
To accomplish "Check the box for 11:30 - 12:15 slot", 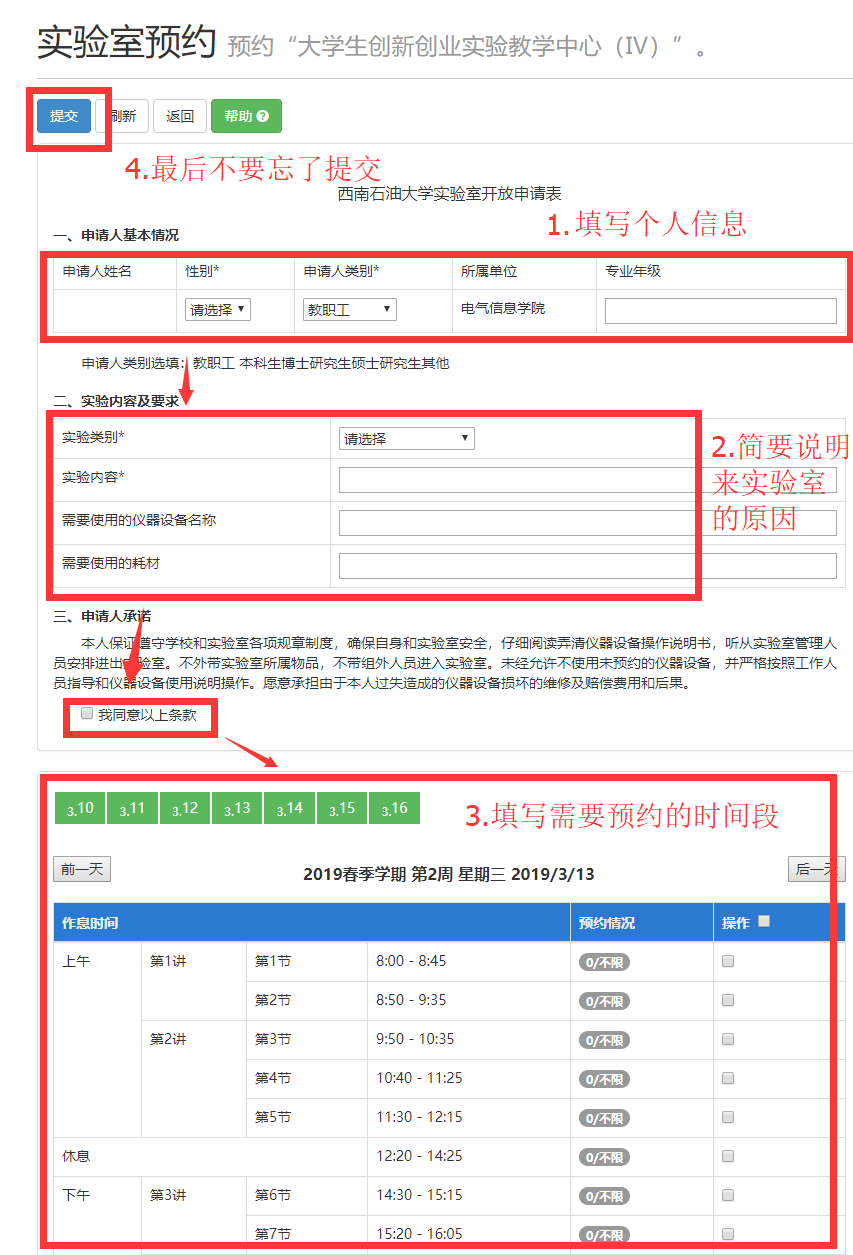I will 728,1117.
